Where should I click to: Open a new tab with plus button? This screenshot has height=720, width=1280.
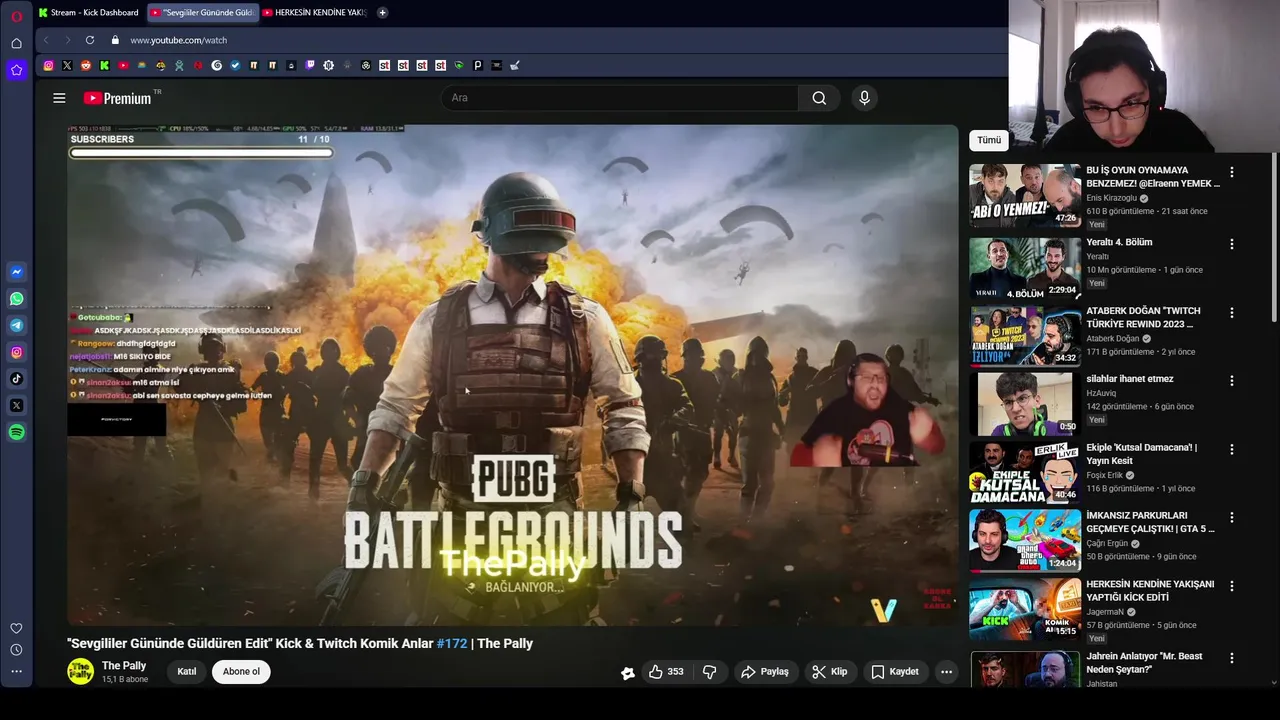pos(382,12)
